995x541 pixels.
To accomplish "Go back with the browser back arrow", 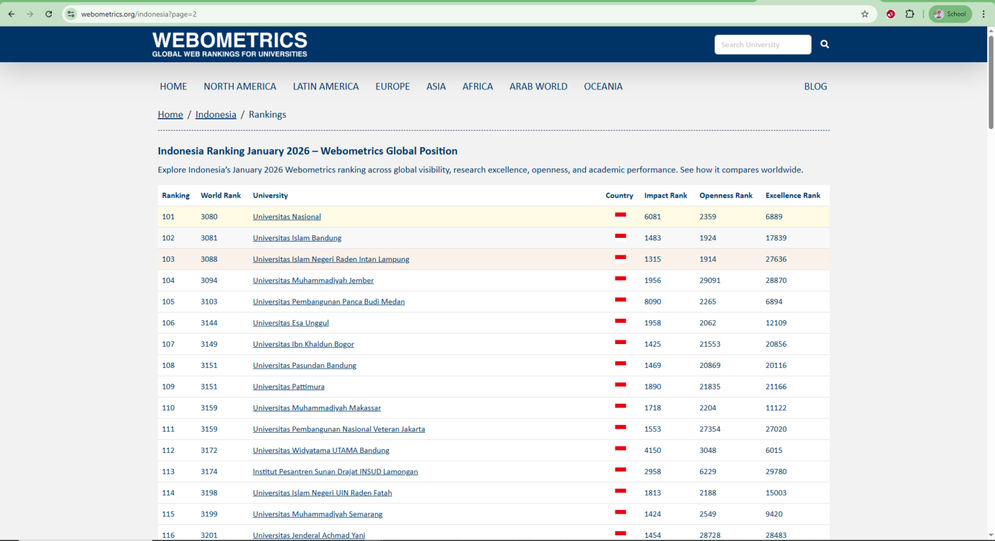I will pyautogui.click(x=11, y=14).
